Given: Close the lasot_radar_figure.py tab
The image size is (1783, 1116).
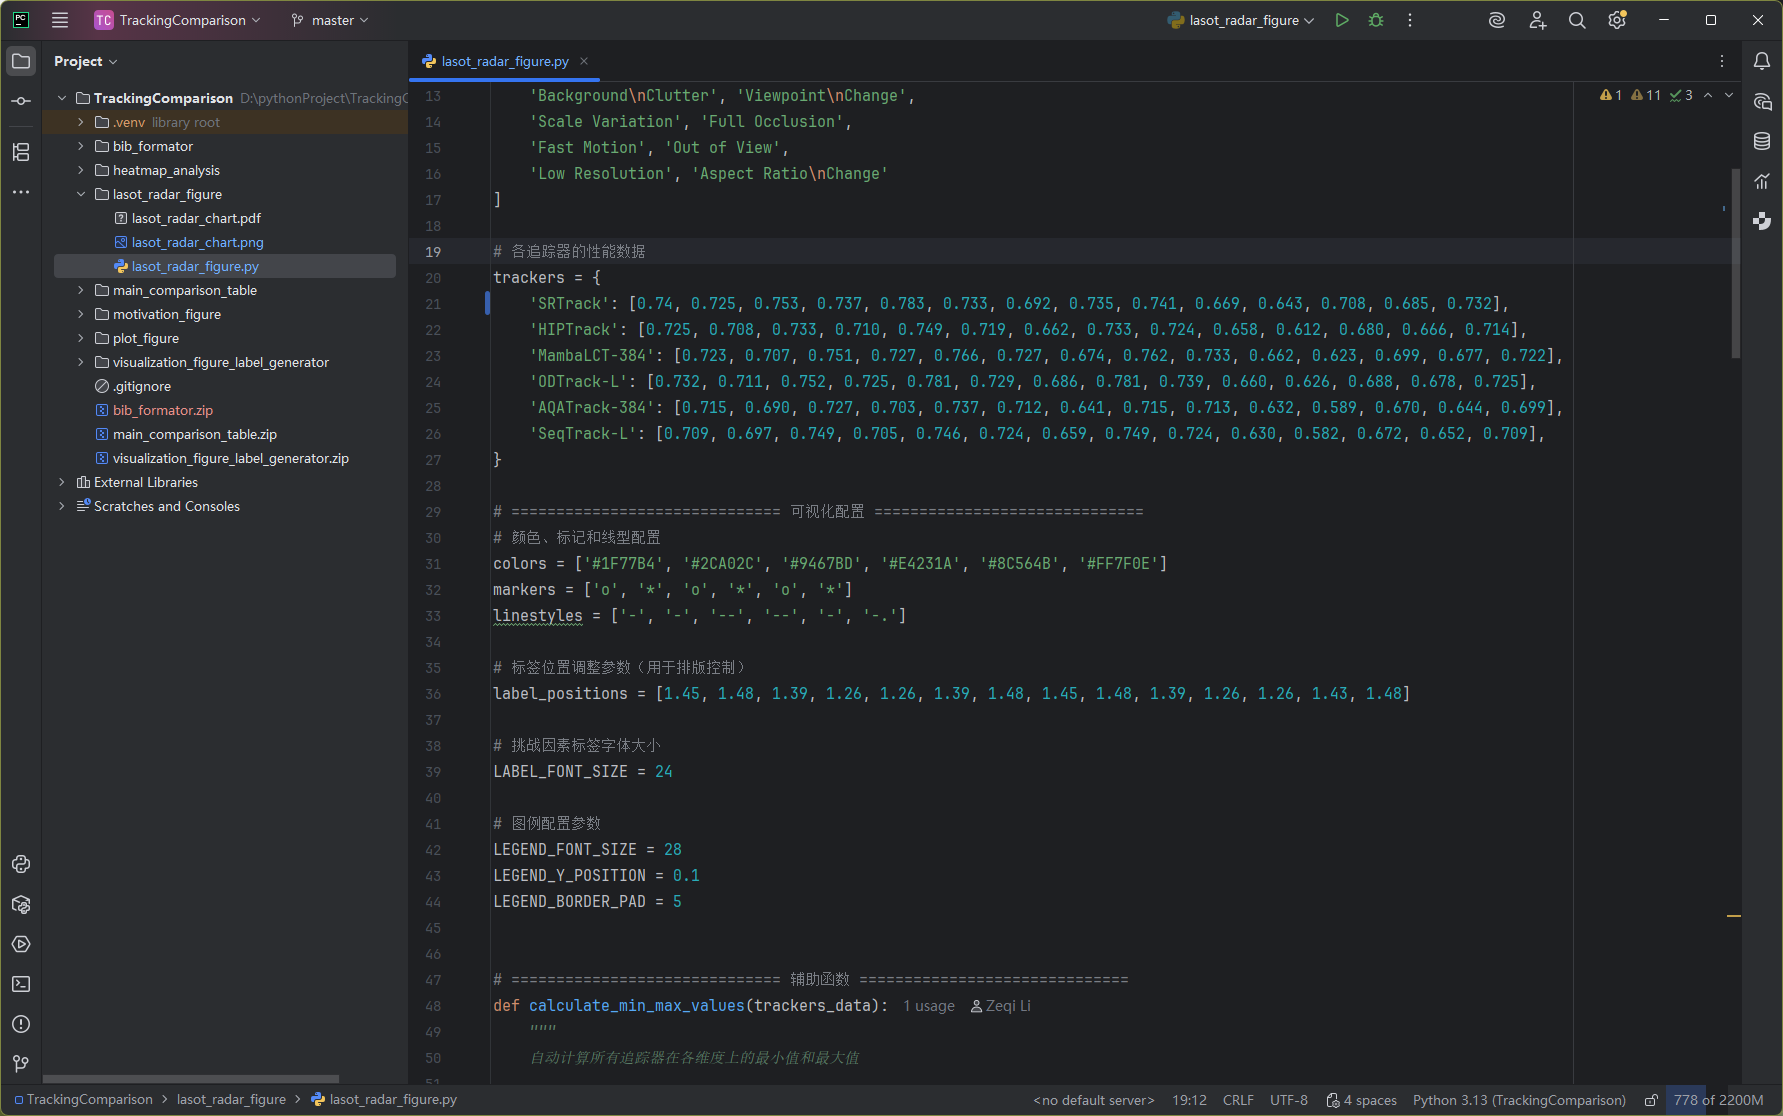Looking at the screenshot, I should 584,61.
